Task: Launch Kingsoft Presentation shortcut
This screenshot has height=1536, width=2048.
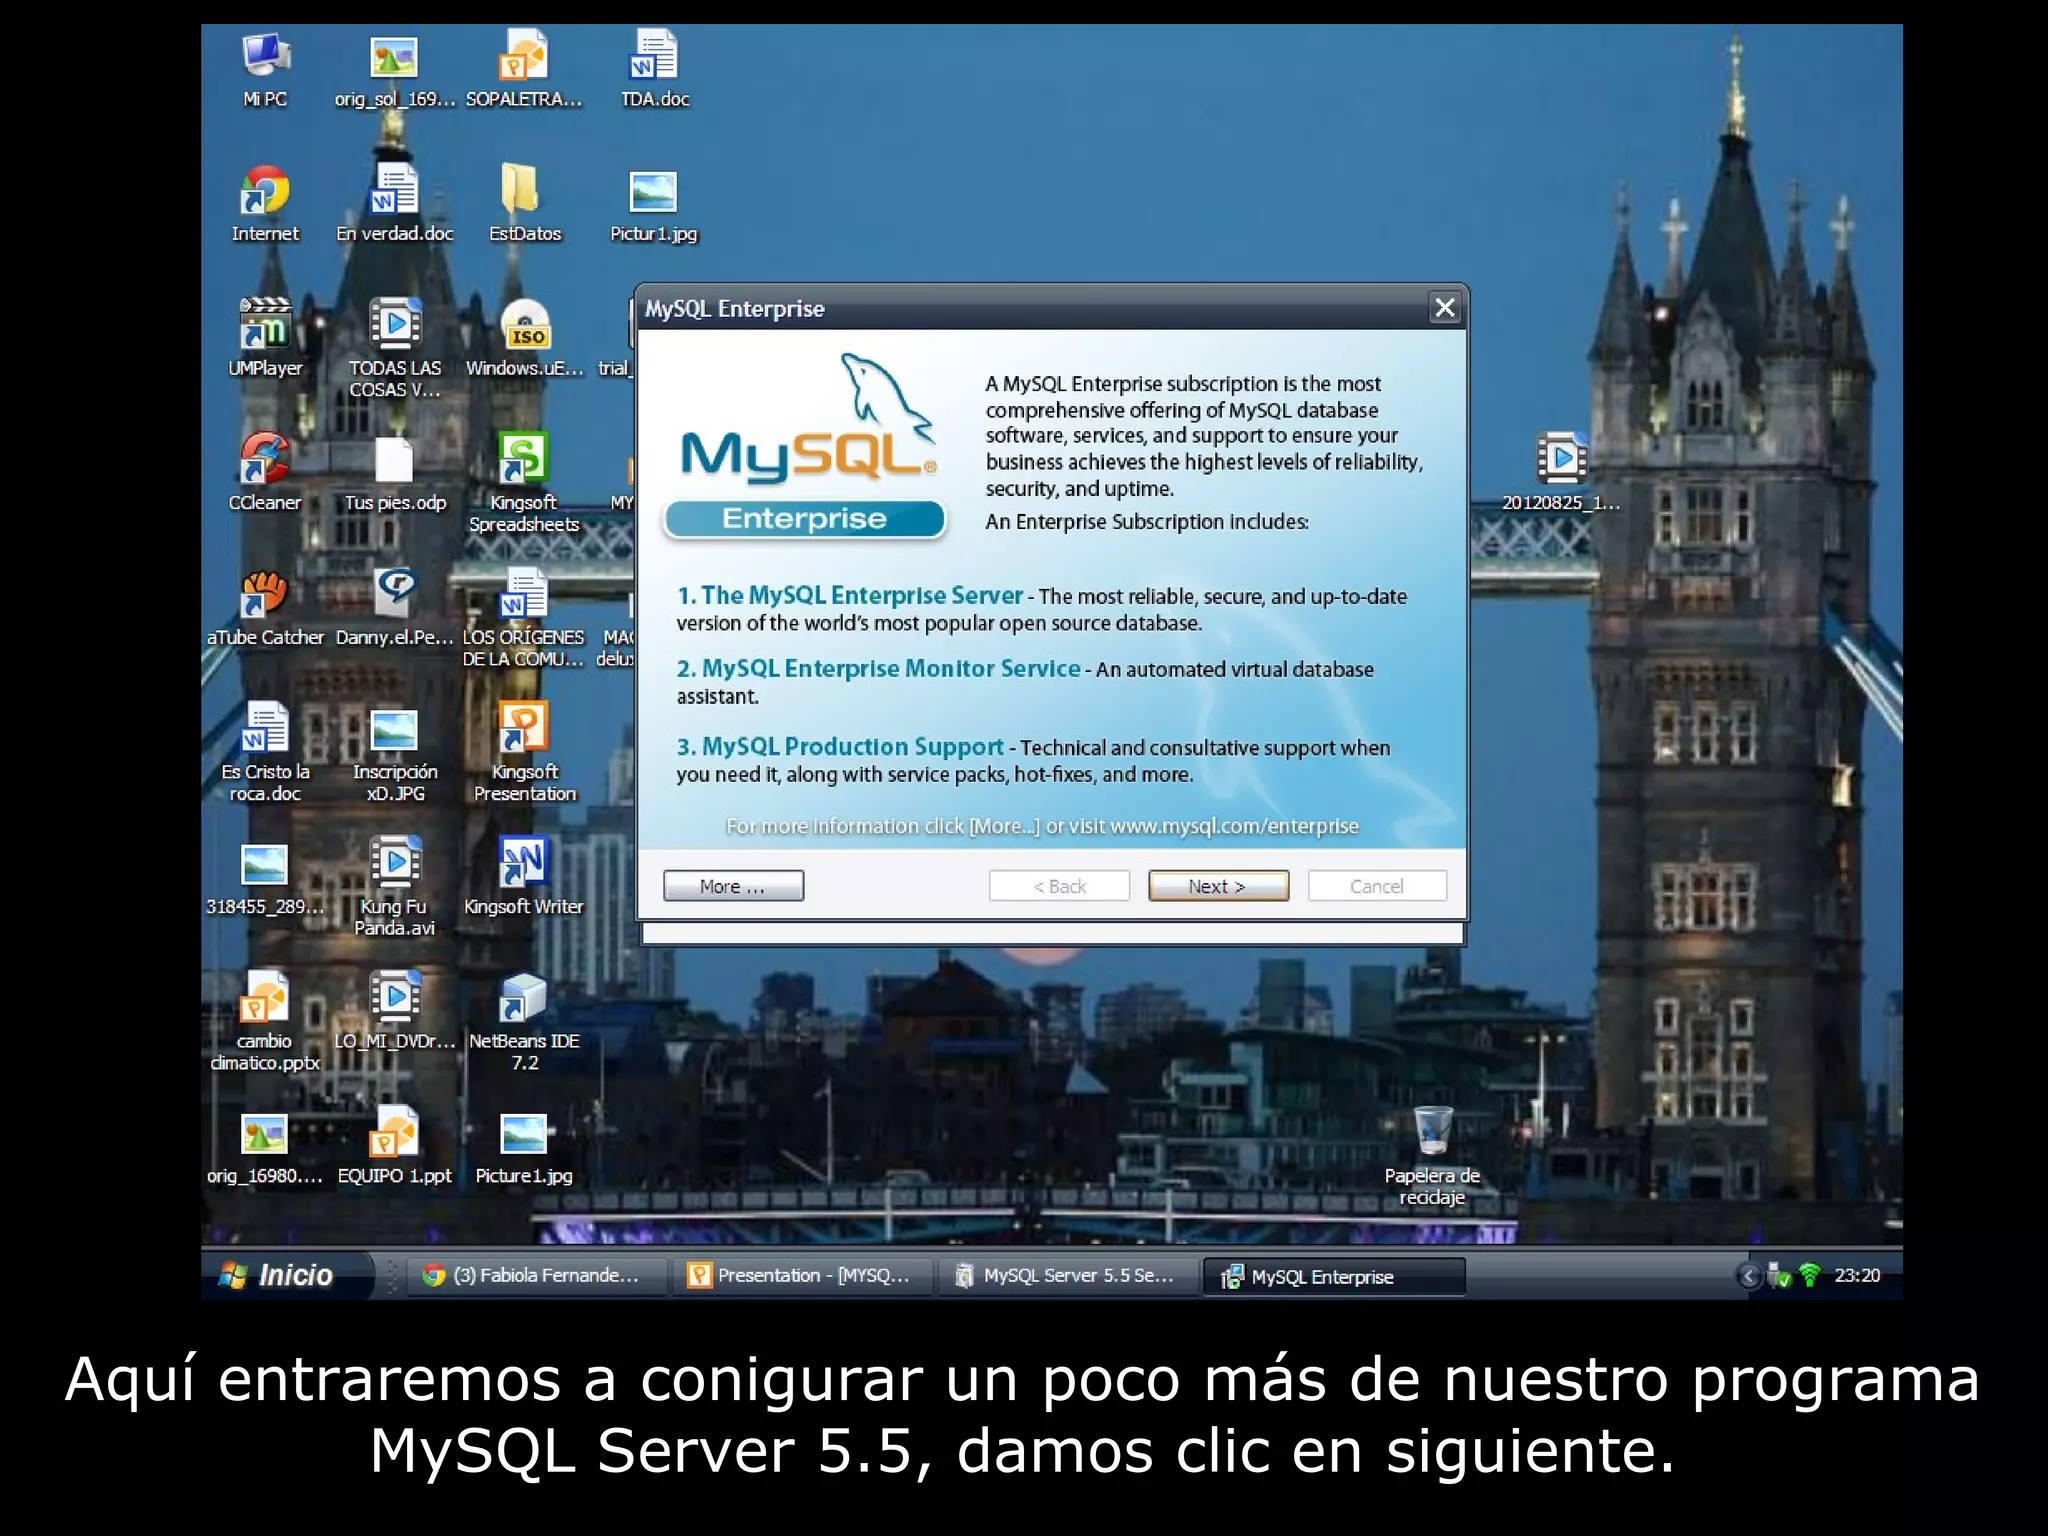Action: (x=524, y=752)
